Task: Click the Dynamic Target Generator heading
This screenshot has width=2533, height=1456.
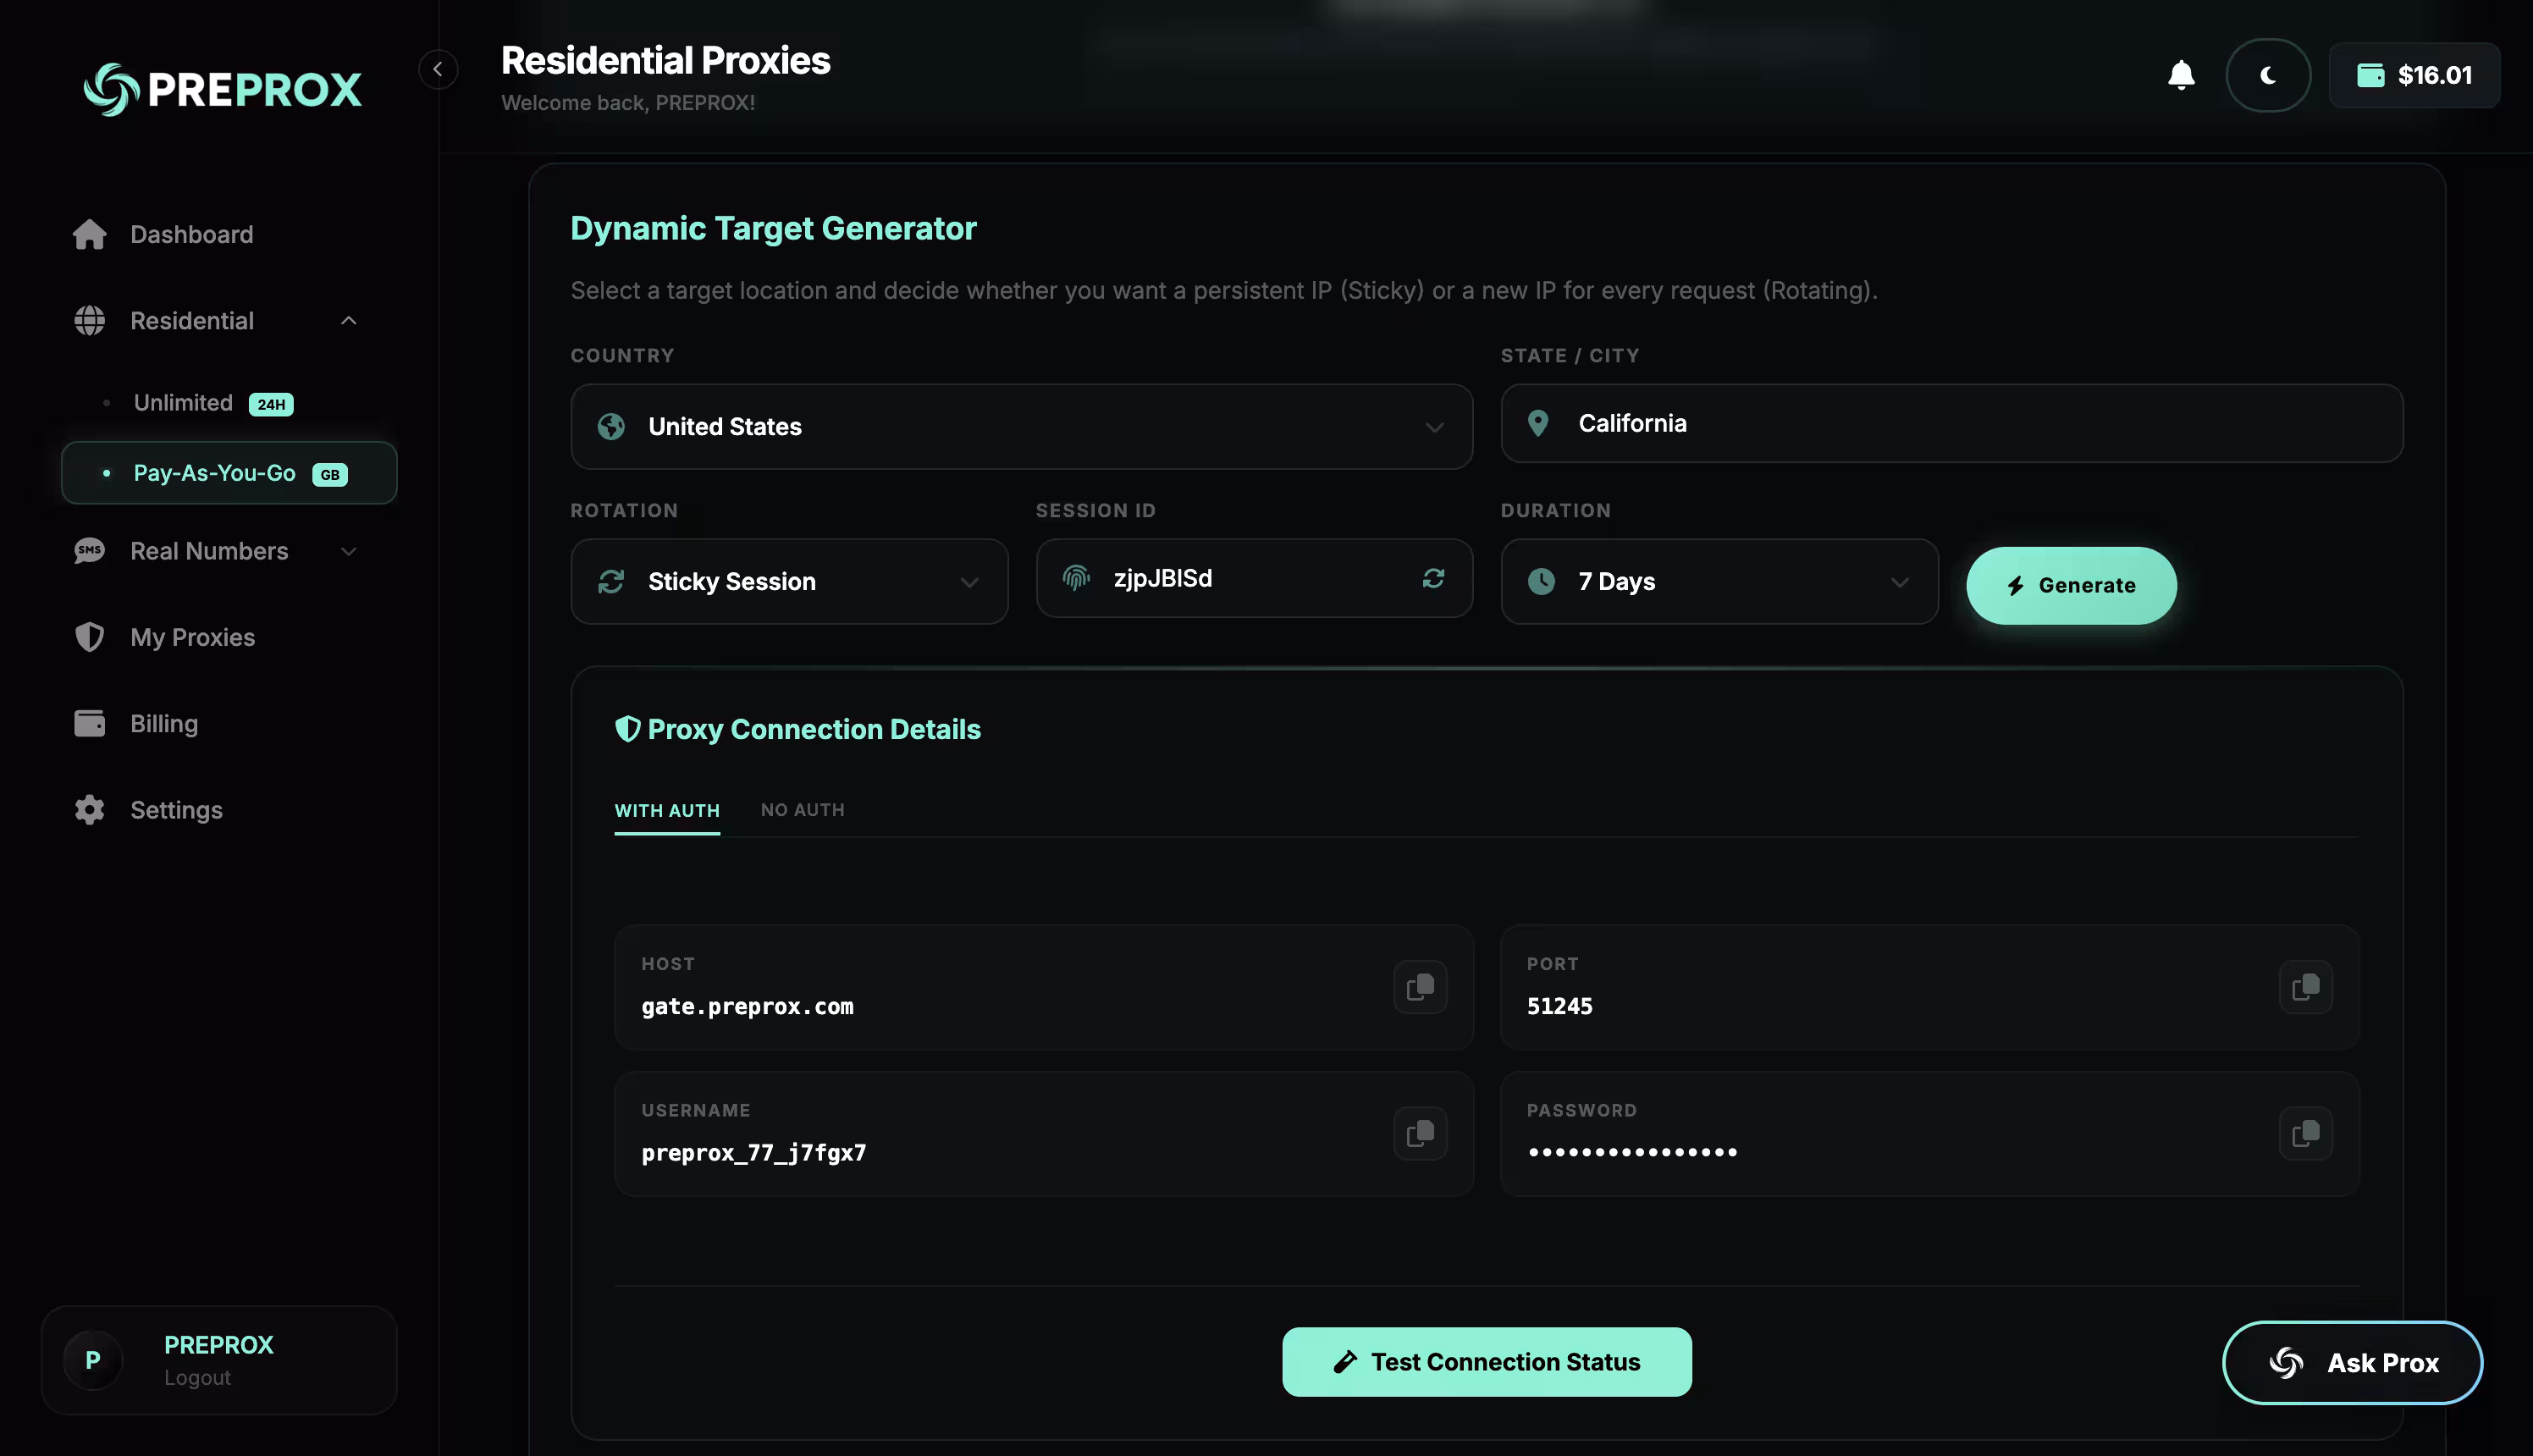Action: pyautogui.click(x=773, y=229)
